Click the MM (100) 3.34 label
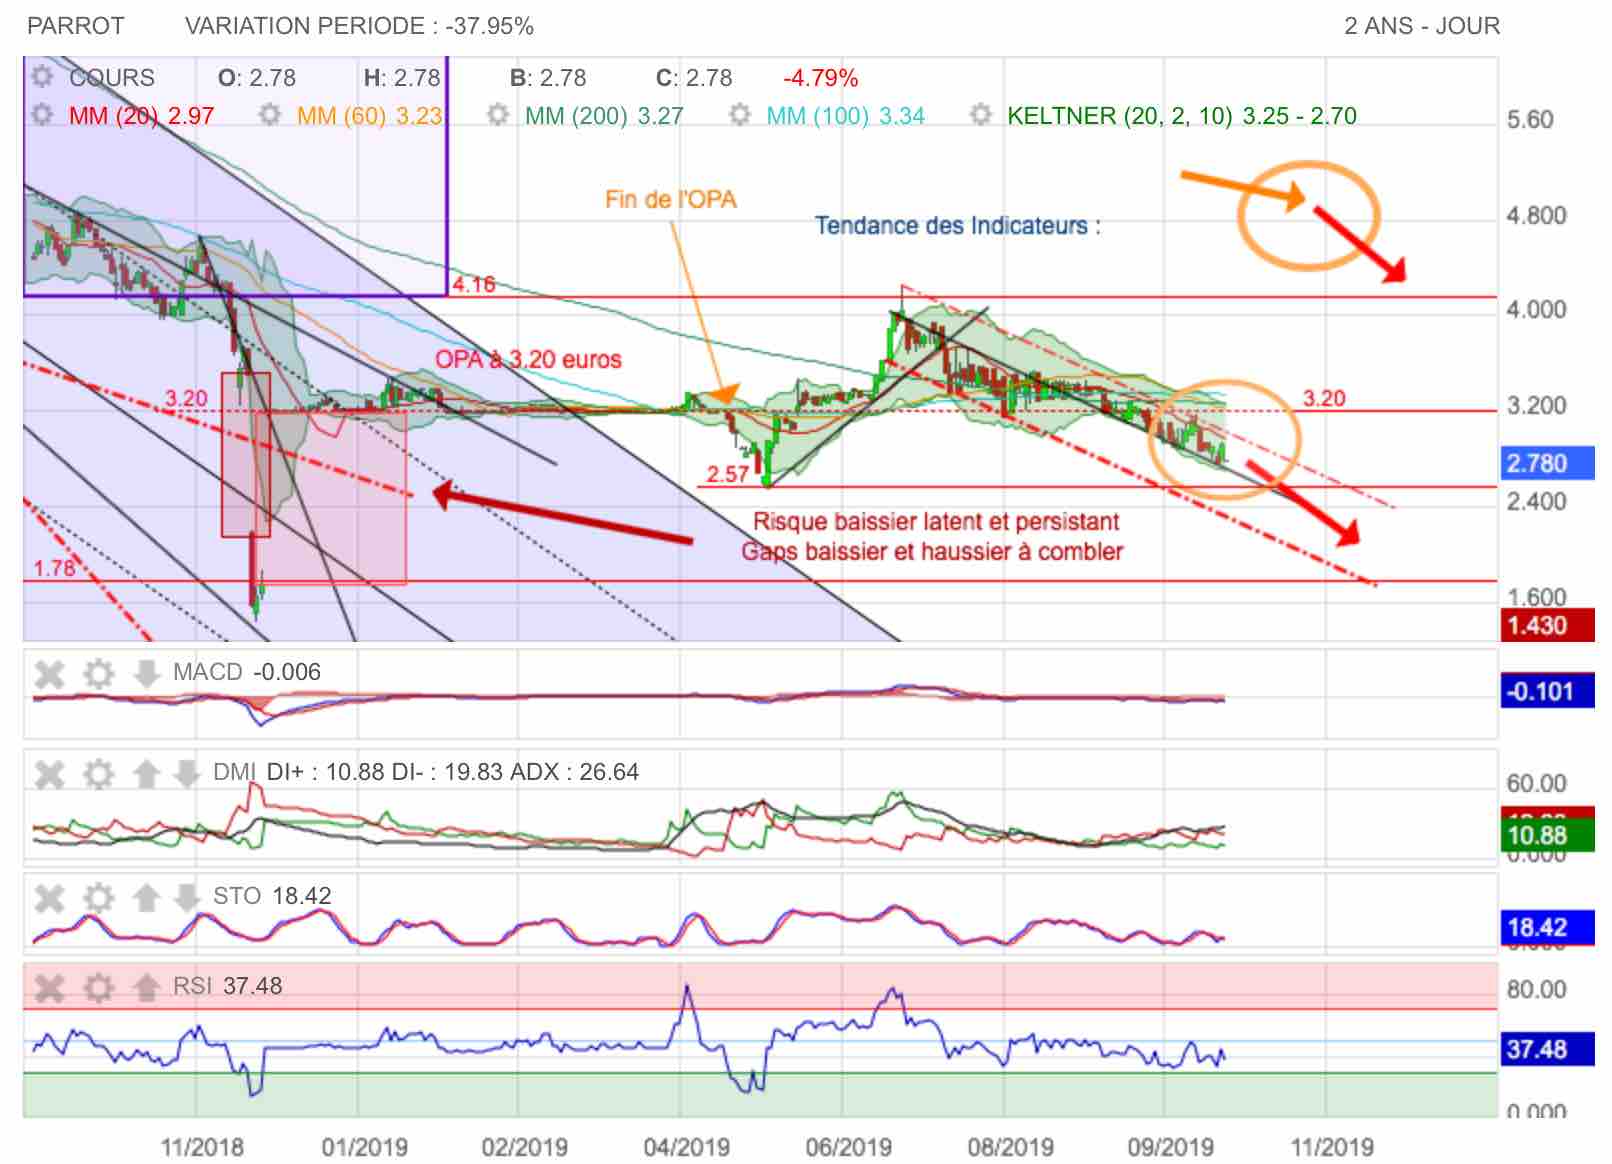This screenshot has height=1164, width=1612. tap(845, 116)
